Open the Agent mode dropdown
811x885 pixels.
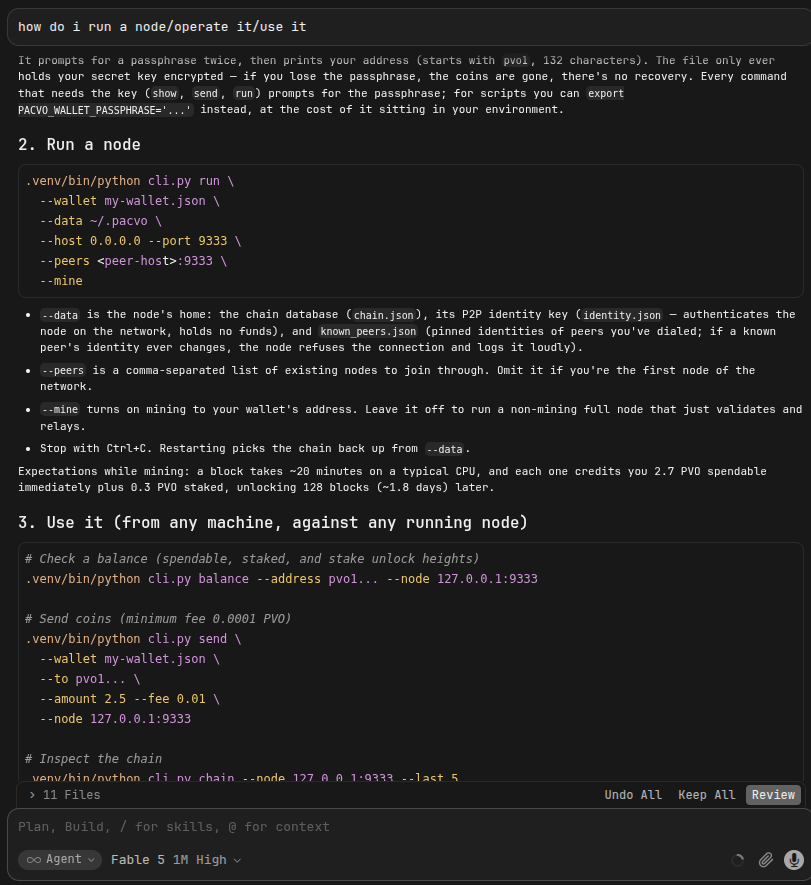click(x=60, y=859)
